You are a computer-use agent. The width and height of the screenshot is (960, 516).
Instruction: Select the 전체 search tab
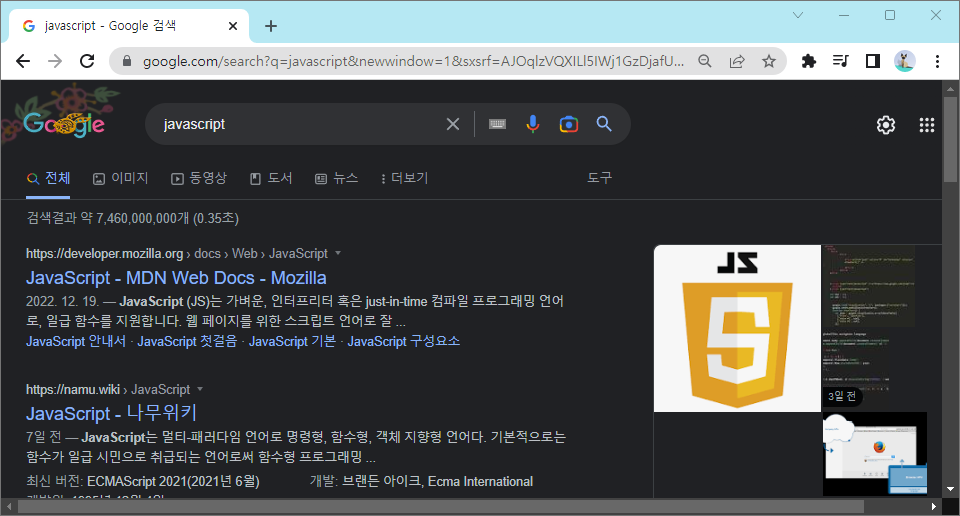[48, 178]
